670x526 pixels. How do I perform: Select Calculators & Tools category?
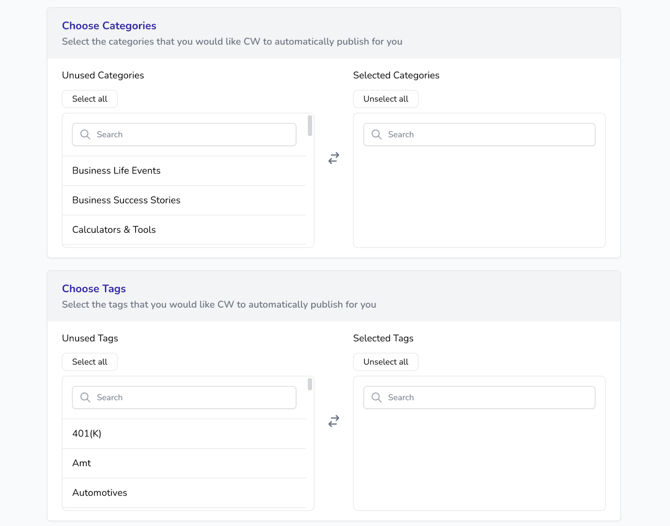tap(114, 230)
